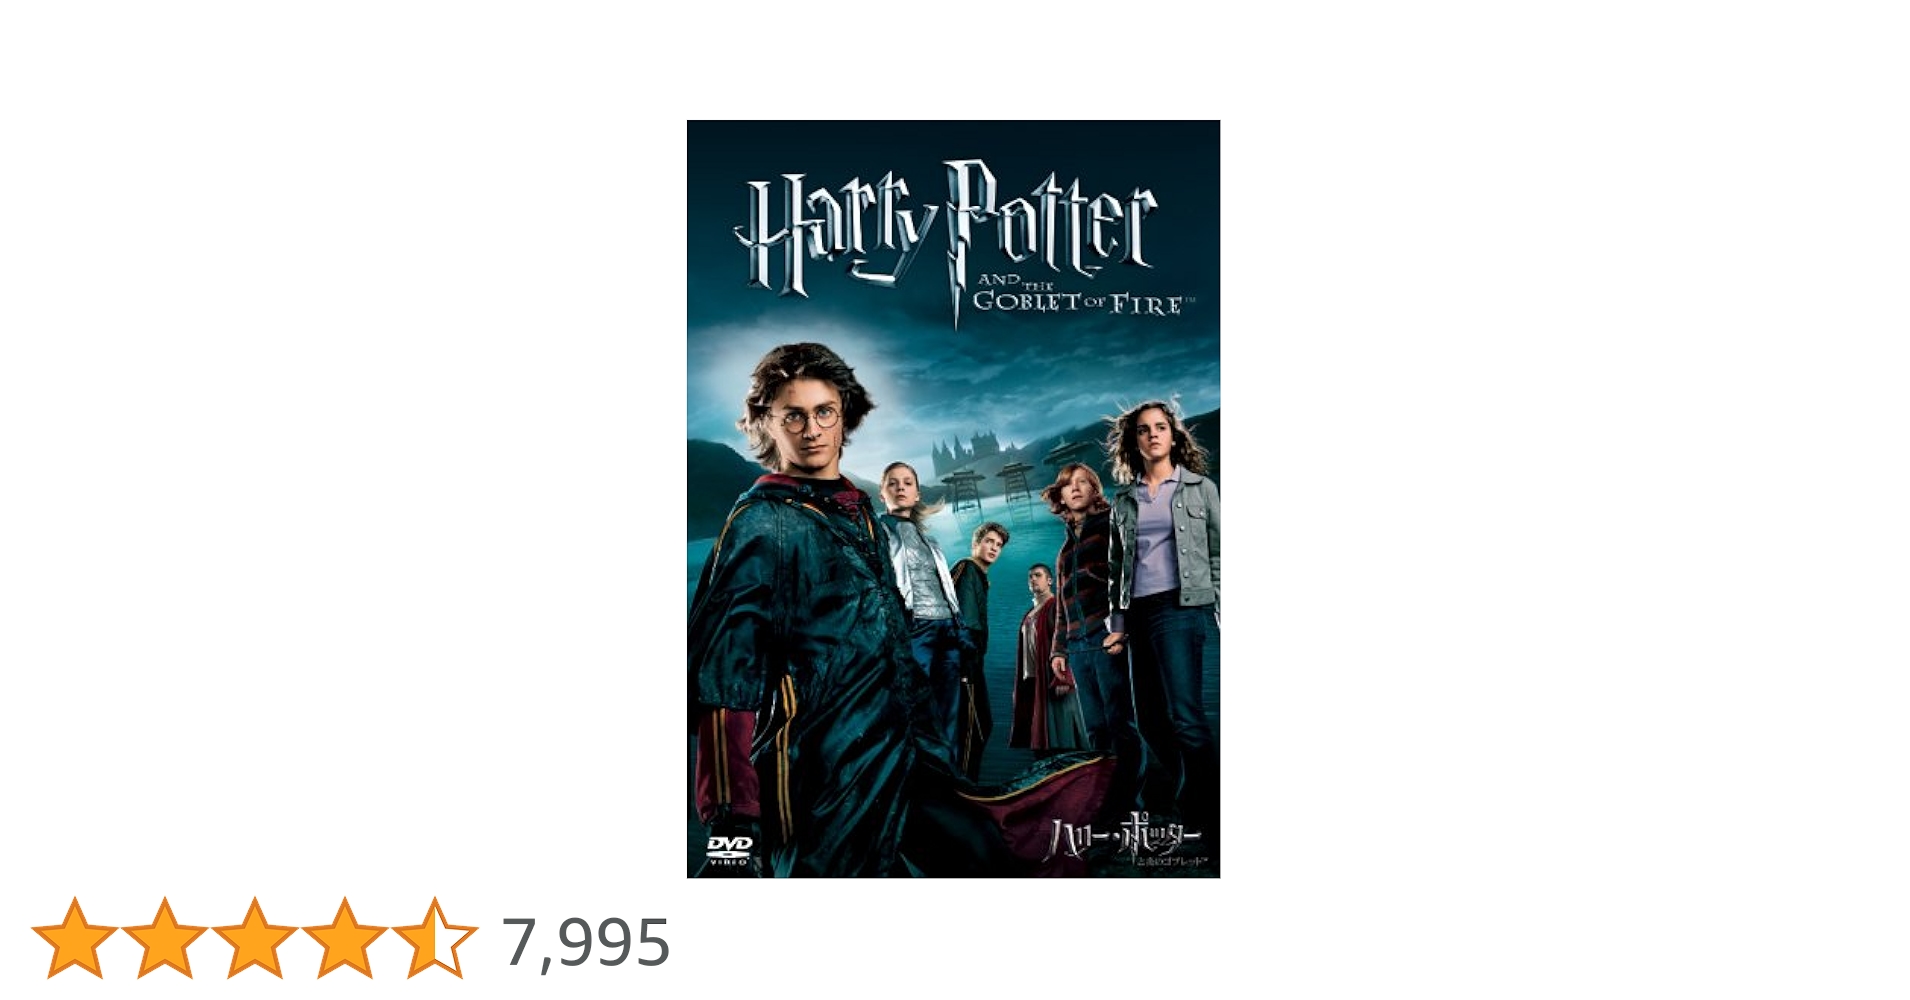Click the third orange rating star
Screen dimensions: 1910x1000
pyautogui.click(x=255, y=937)
